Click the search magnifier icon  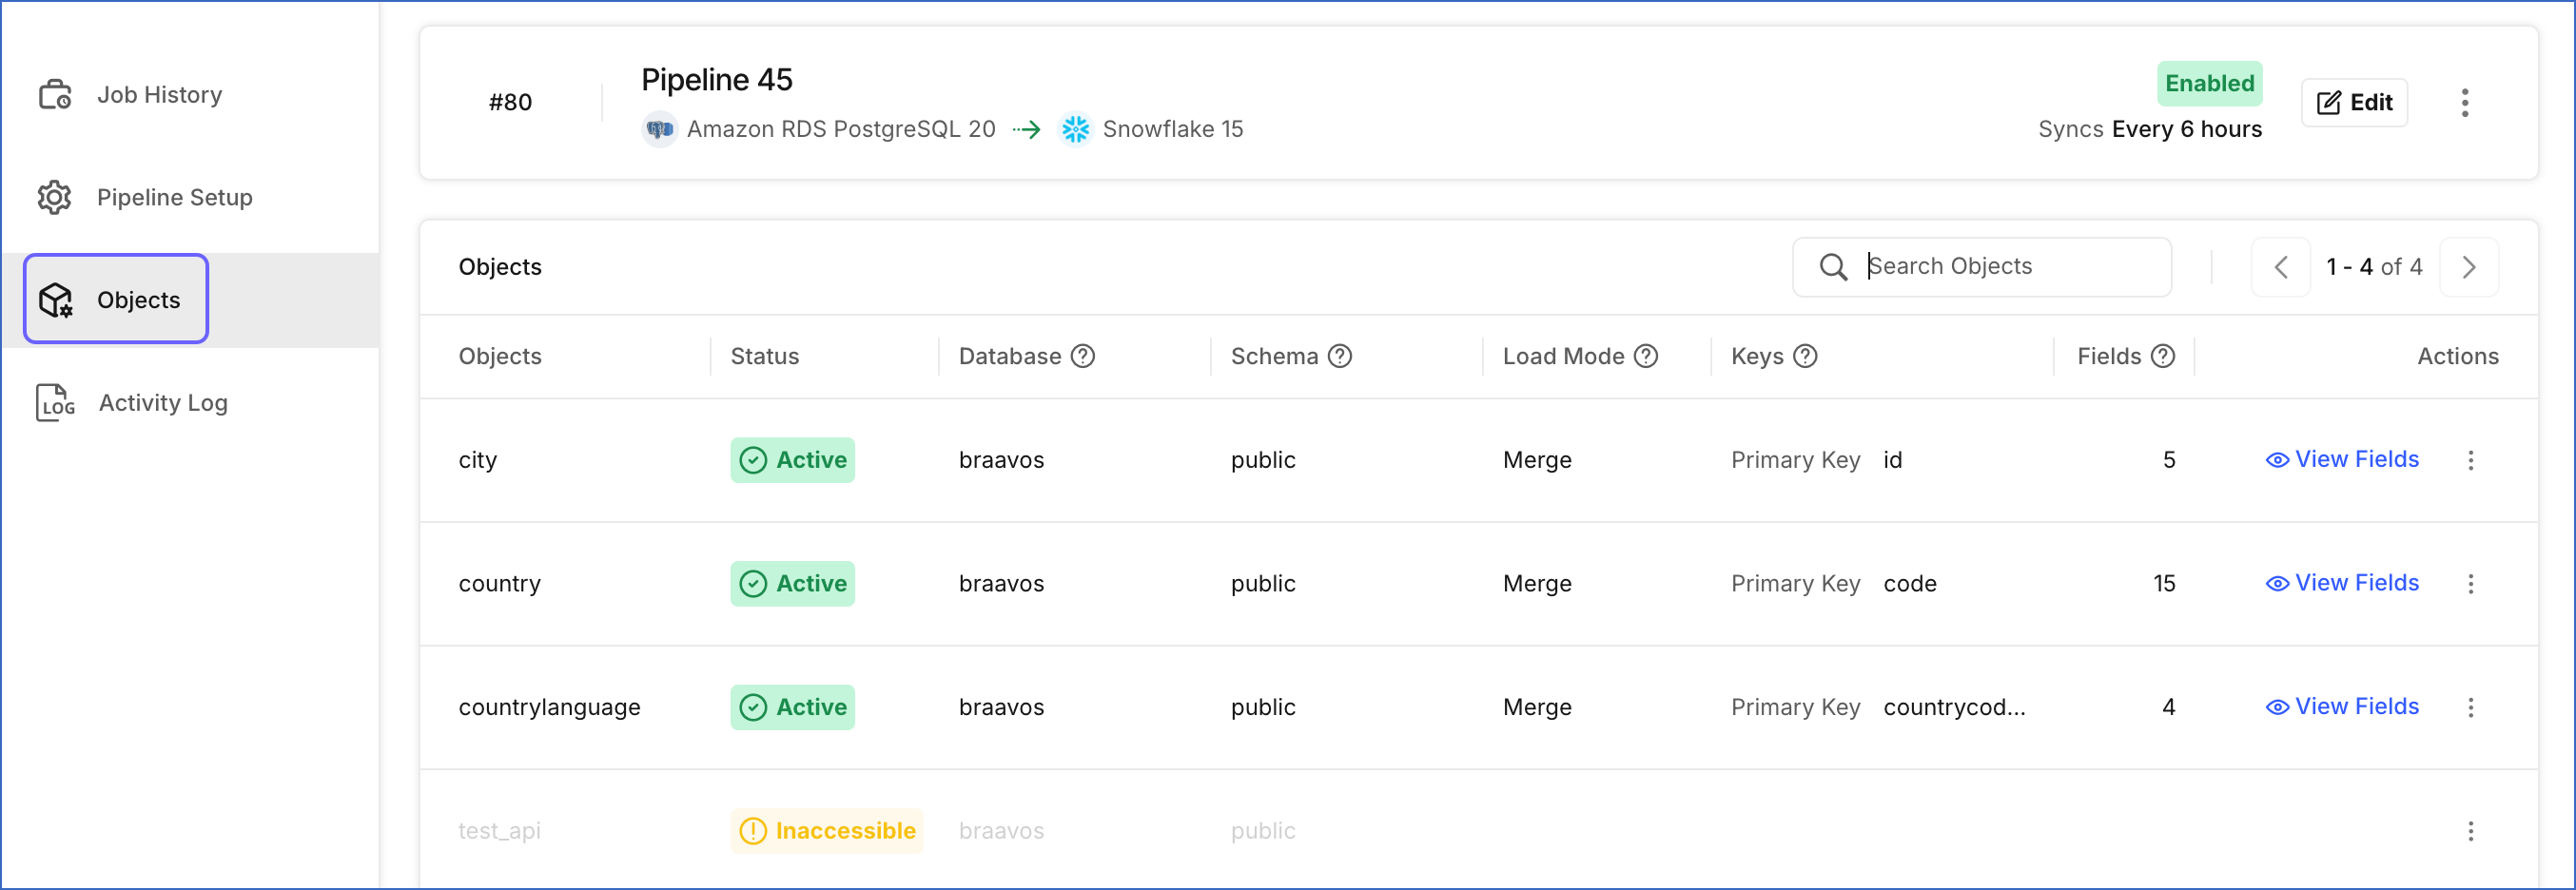1833,267
